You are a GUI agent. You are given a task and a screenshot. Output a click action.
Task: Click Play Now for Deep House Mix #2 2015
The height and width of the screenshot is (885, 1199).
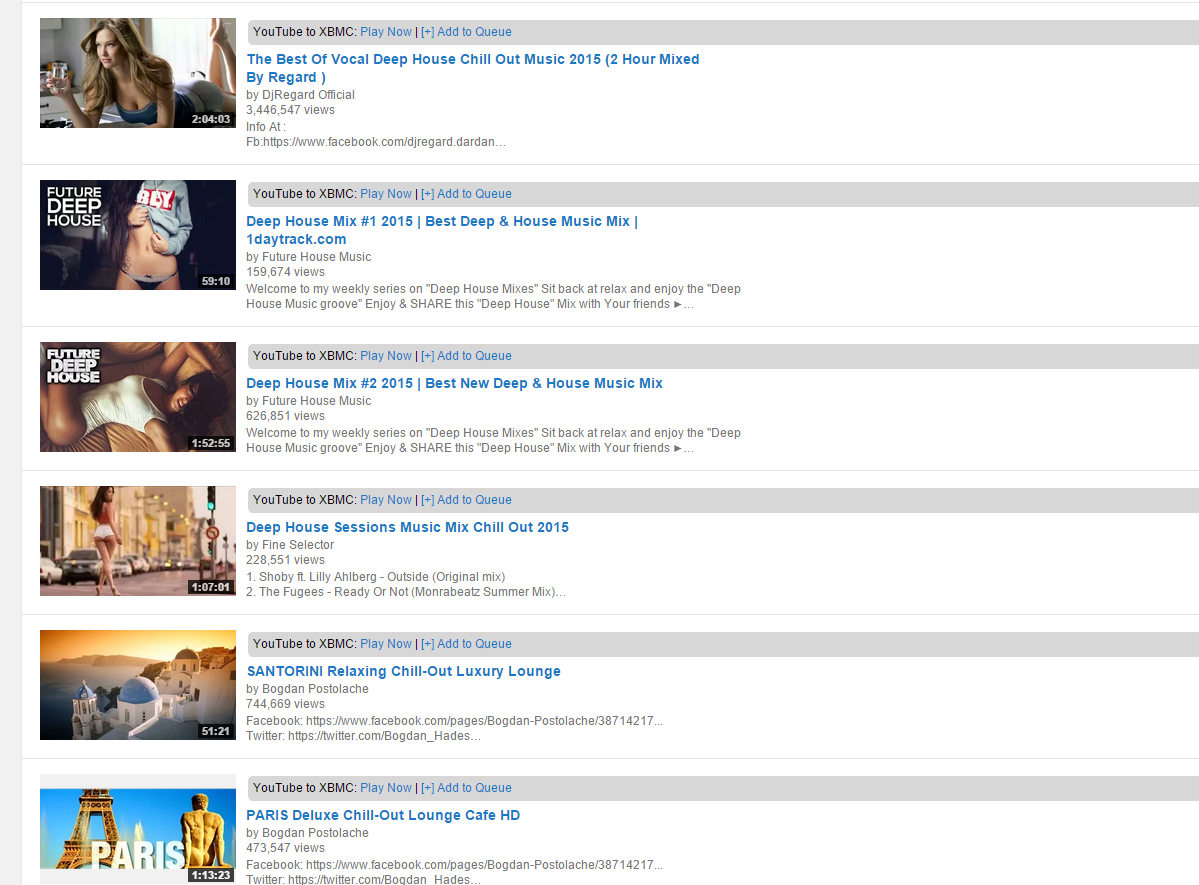tap(385, 356)
